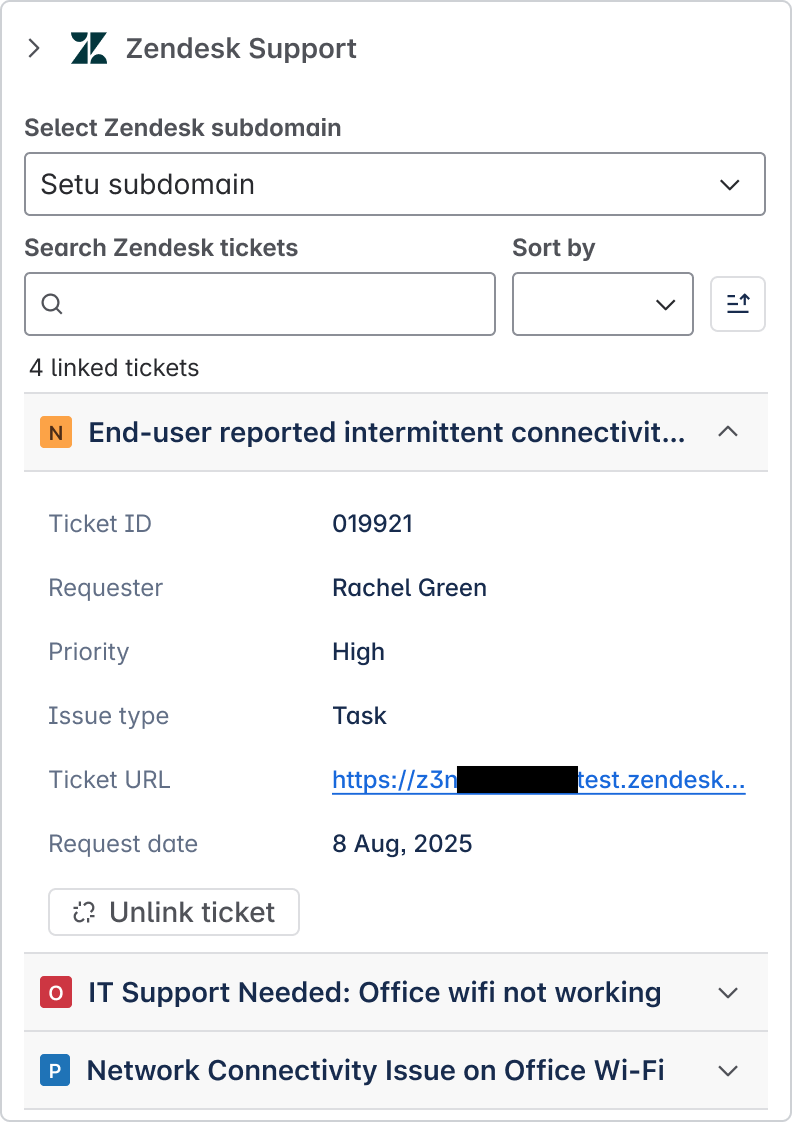This screenshot has width=792, height=1122.
Task: Click the Unlink ticket button
Action: coord(174,912)
